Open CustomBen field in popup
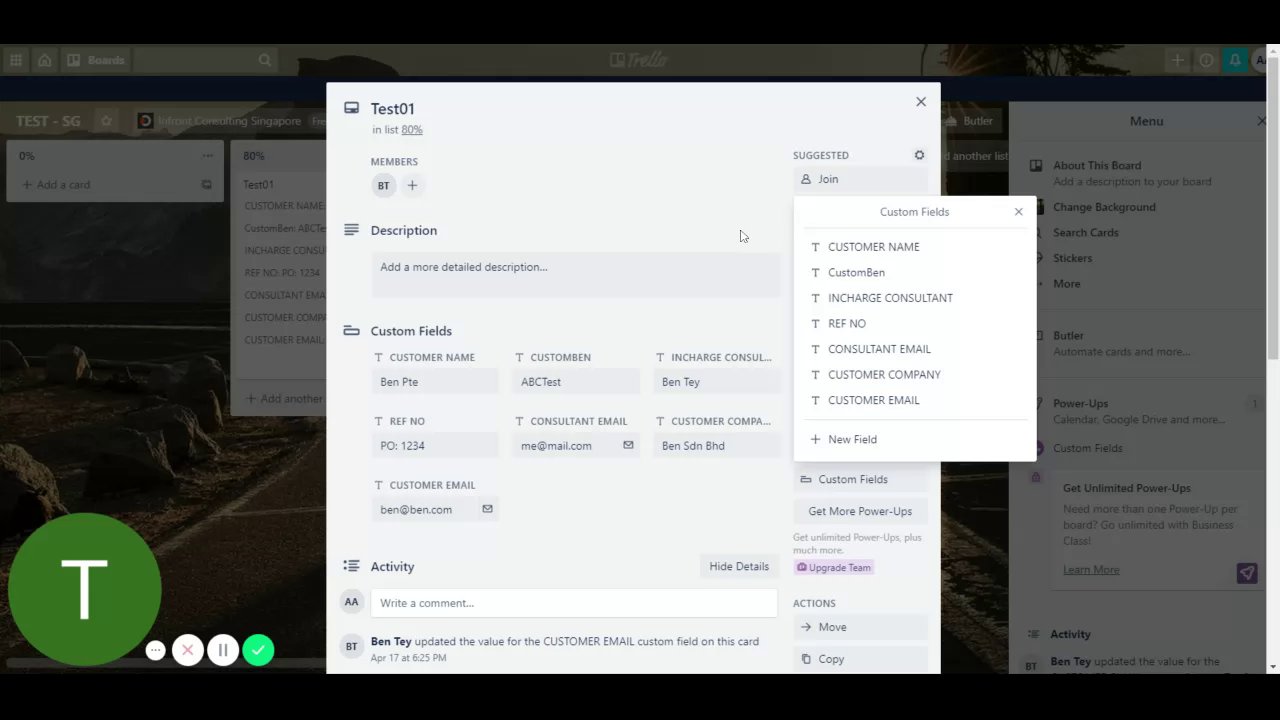This screenshot has height=720, width=1280. tap(915, 272)
